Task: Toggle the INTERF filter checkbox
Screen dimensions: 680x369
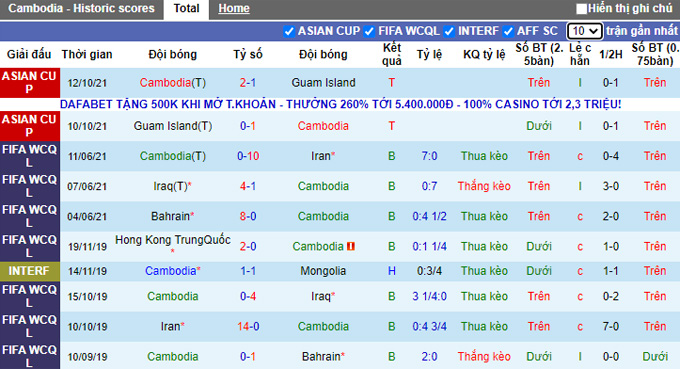Action: [x=449, y=31]
